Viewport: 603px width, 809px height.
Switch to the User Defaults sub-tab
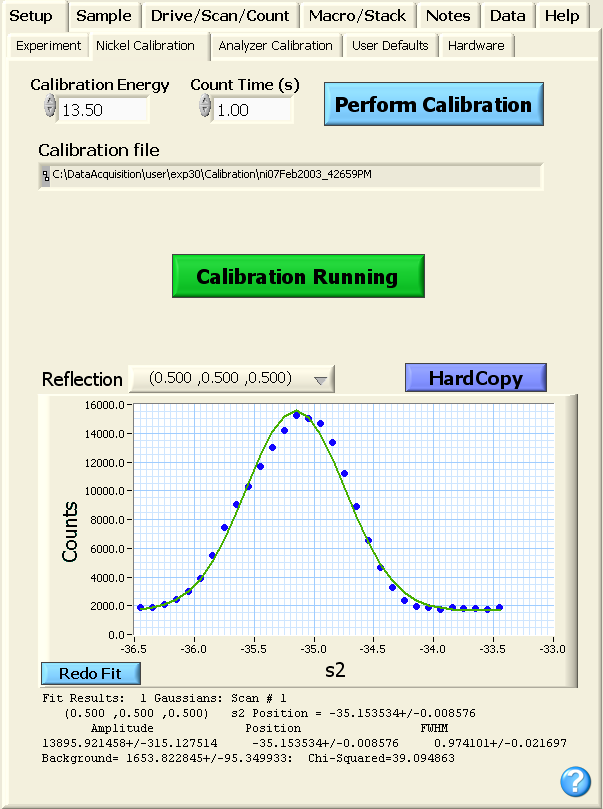click(390, 46)
